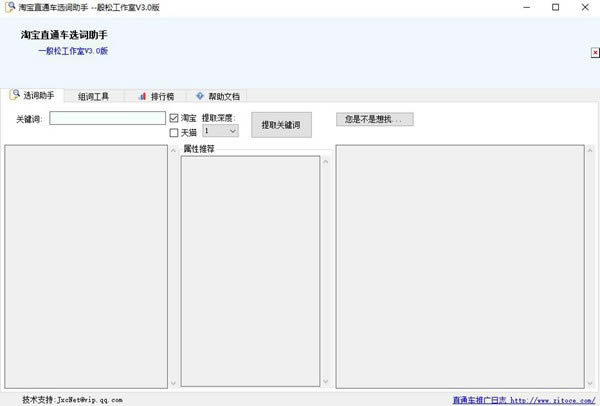Click the 选词助手 tab magnifier icon

[x=14, y=96]
